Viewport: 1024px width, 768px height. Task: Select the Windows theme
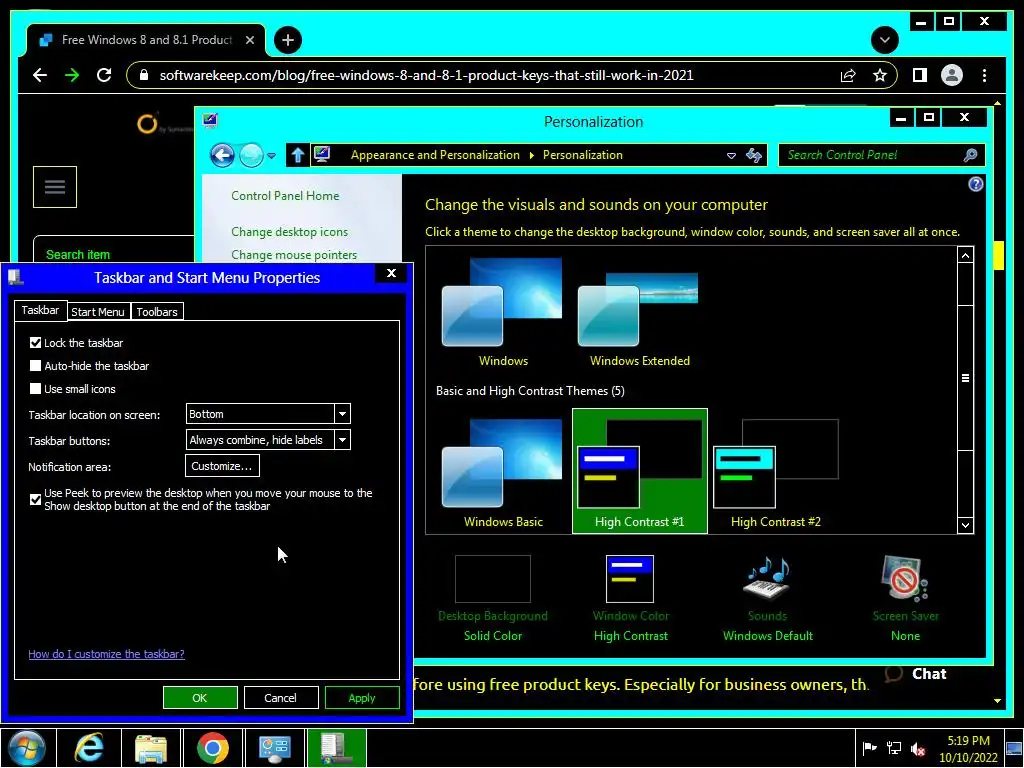click(502, 312)
